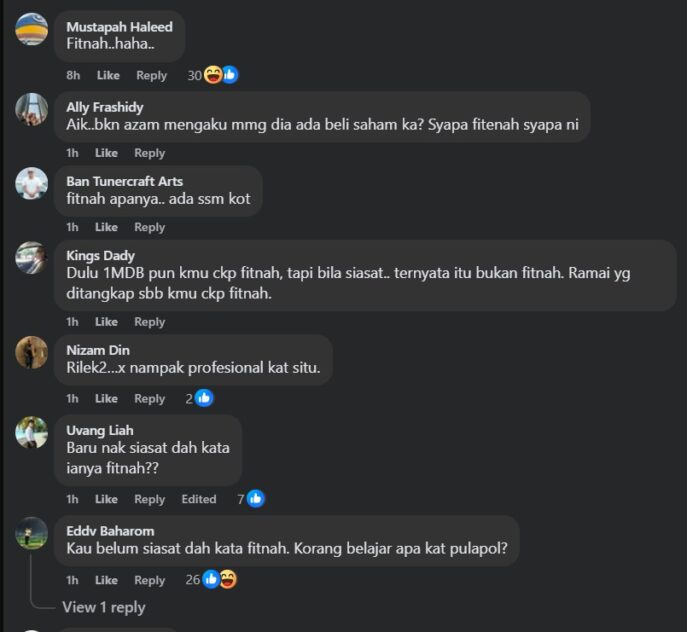Screen dimensions: 687x632
Task: Click Ban Tunercraft Arts avatar
Action: coord(32,183)
